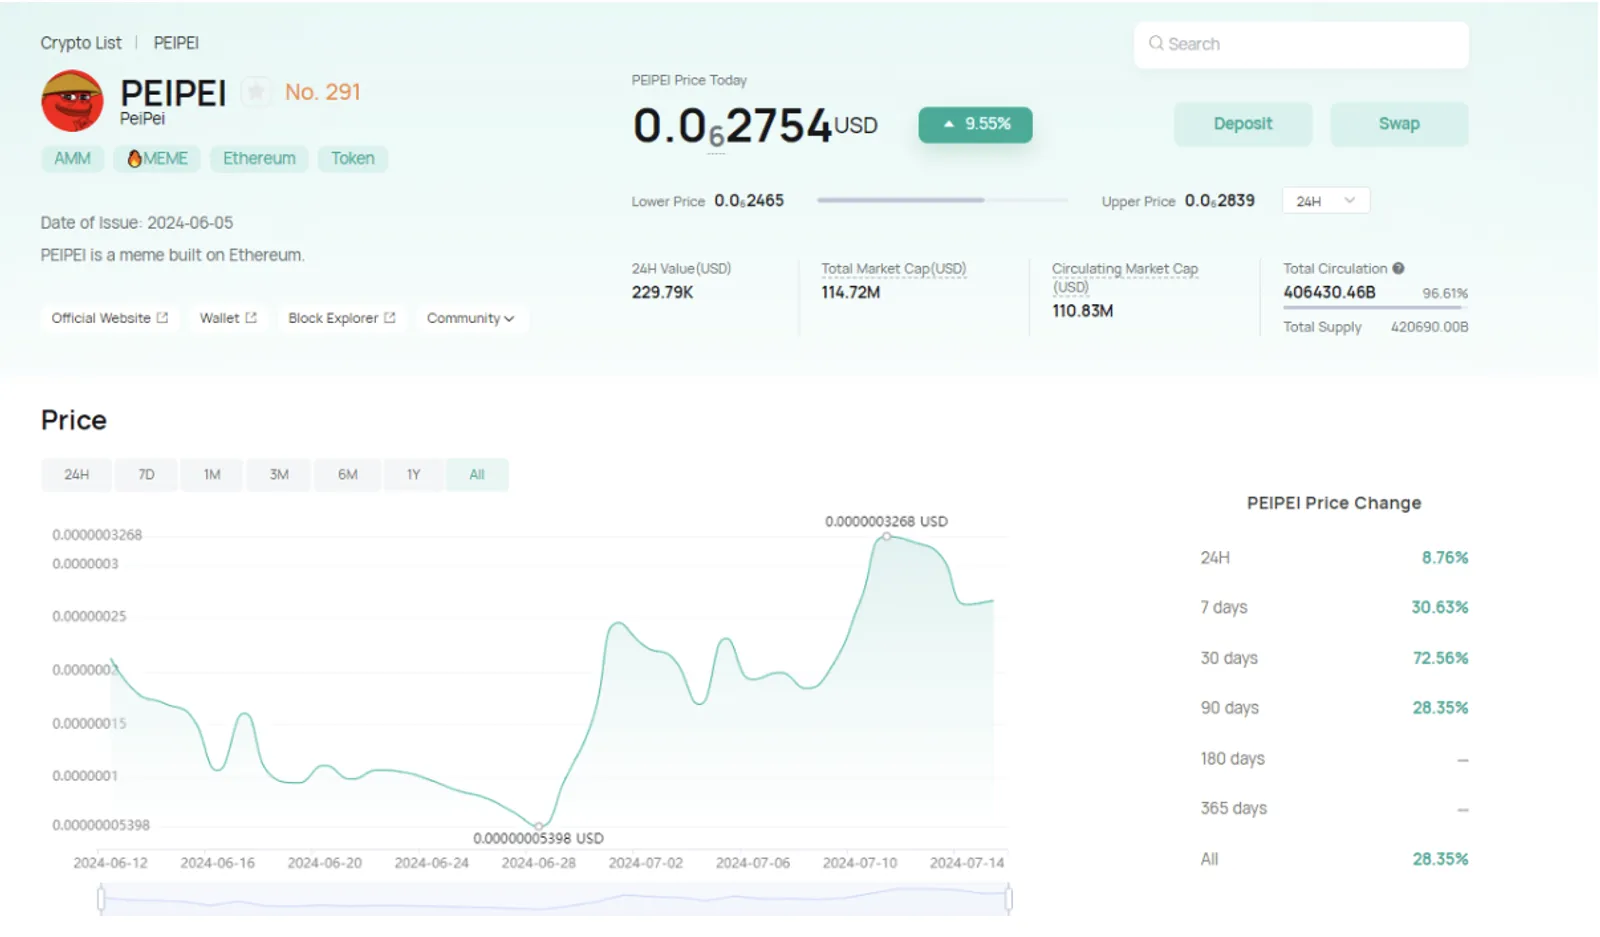
Task: Click the No. 291 rank text
Action: (322, 92)
